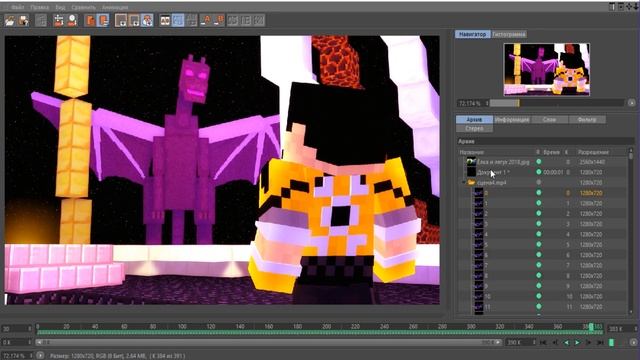Click the underlined B image icon
The image size is (640, 360).
click(x=219, y=20)
